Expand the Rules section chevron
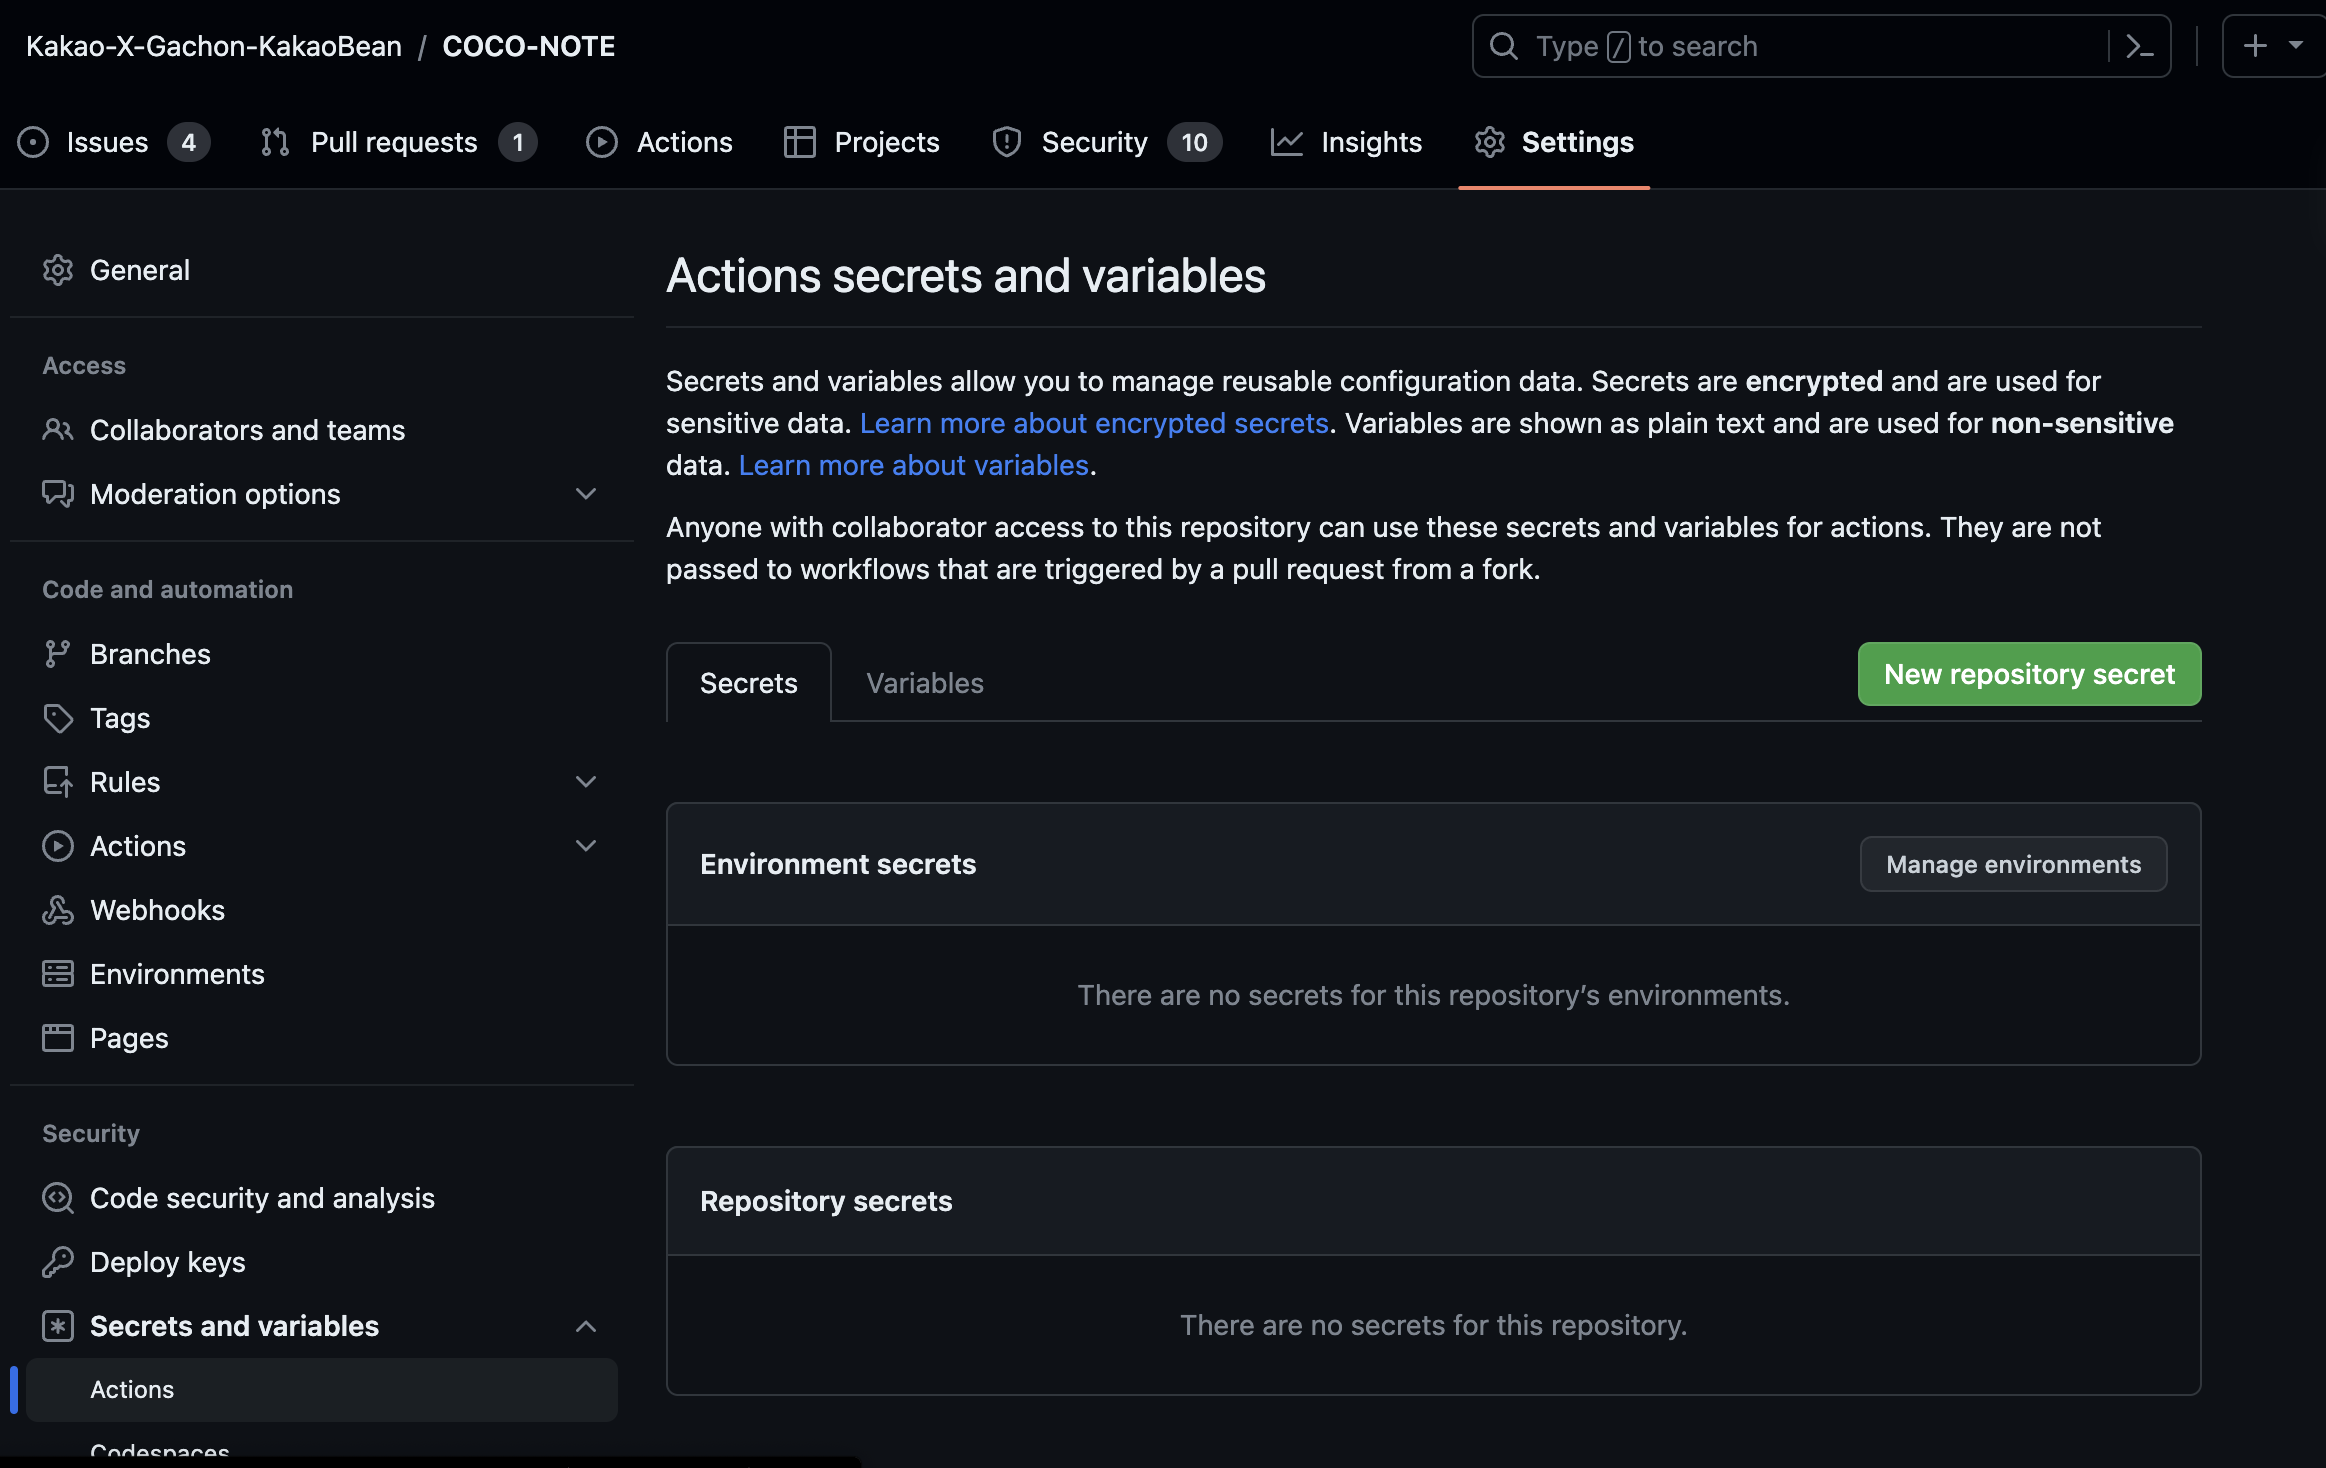2326x1468 pixels. (x=586, y=782)
